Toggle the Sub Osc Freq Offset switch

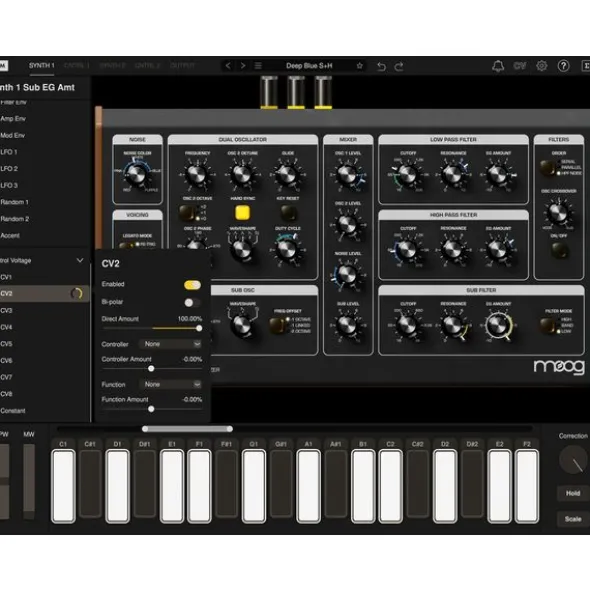277,326
